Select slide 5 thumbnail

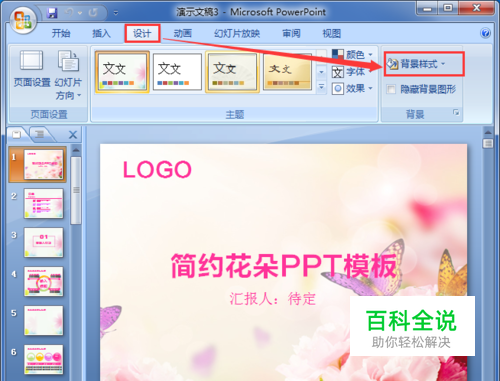[43, 321]
